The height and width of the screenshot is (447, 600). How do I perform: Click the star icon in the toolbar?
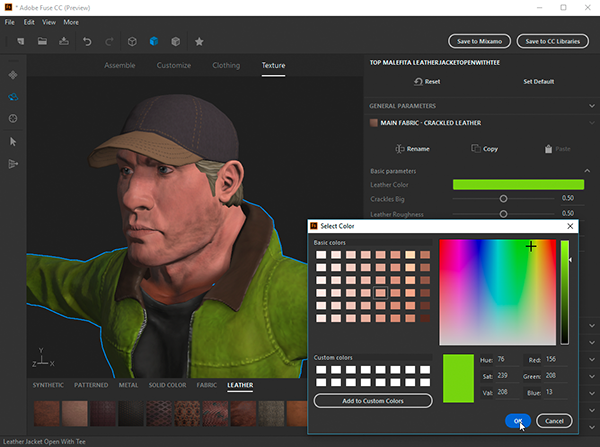tap(199, 42)
